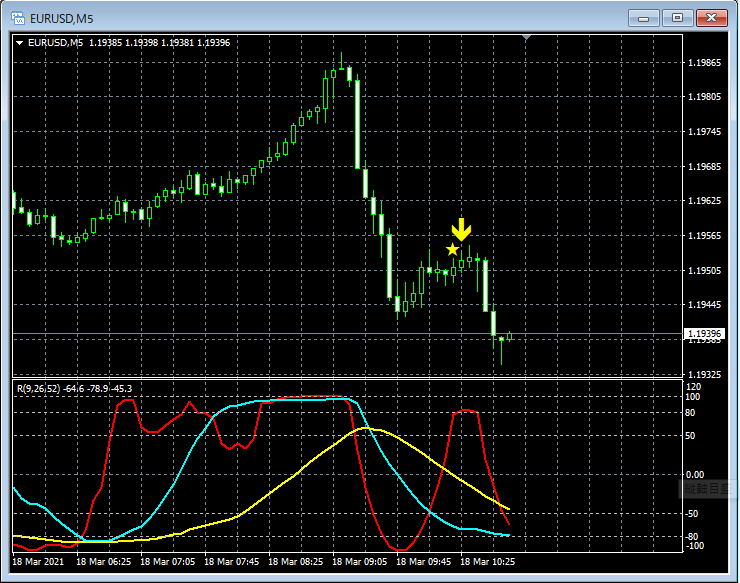Image resolution: width=740 pixels, height=583 pixels.
Task: Click the 18 Mar 07:05 time label
Action: point(168,562)
